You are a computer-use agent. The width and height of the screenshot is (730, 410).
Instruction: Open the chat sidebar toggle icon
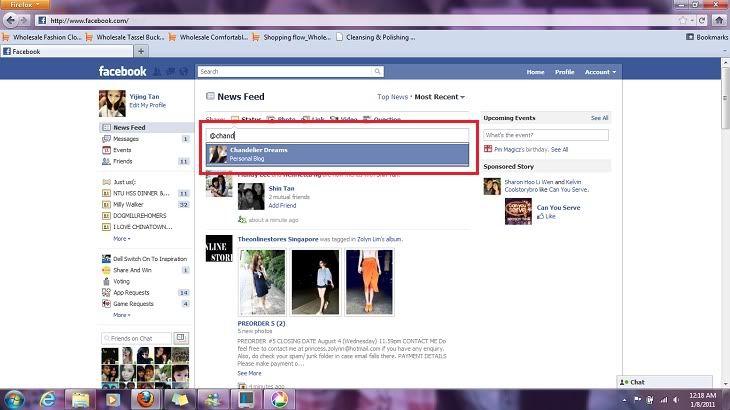click(x=624, y=382)
